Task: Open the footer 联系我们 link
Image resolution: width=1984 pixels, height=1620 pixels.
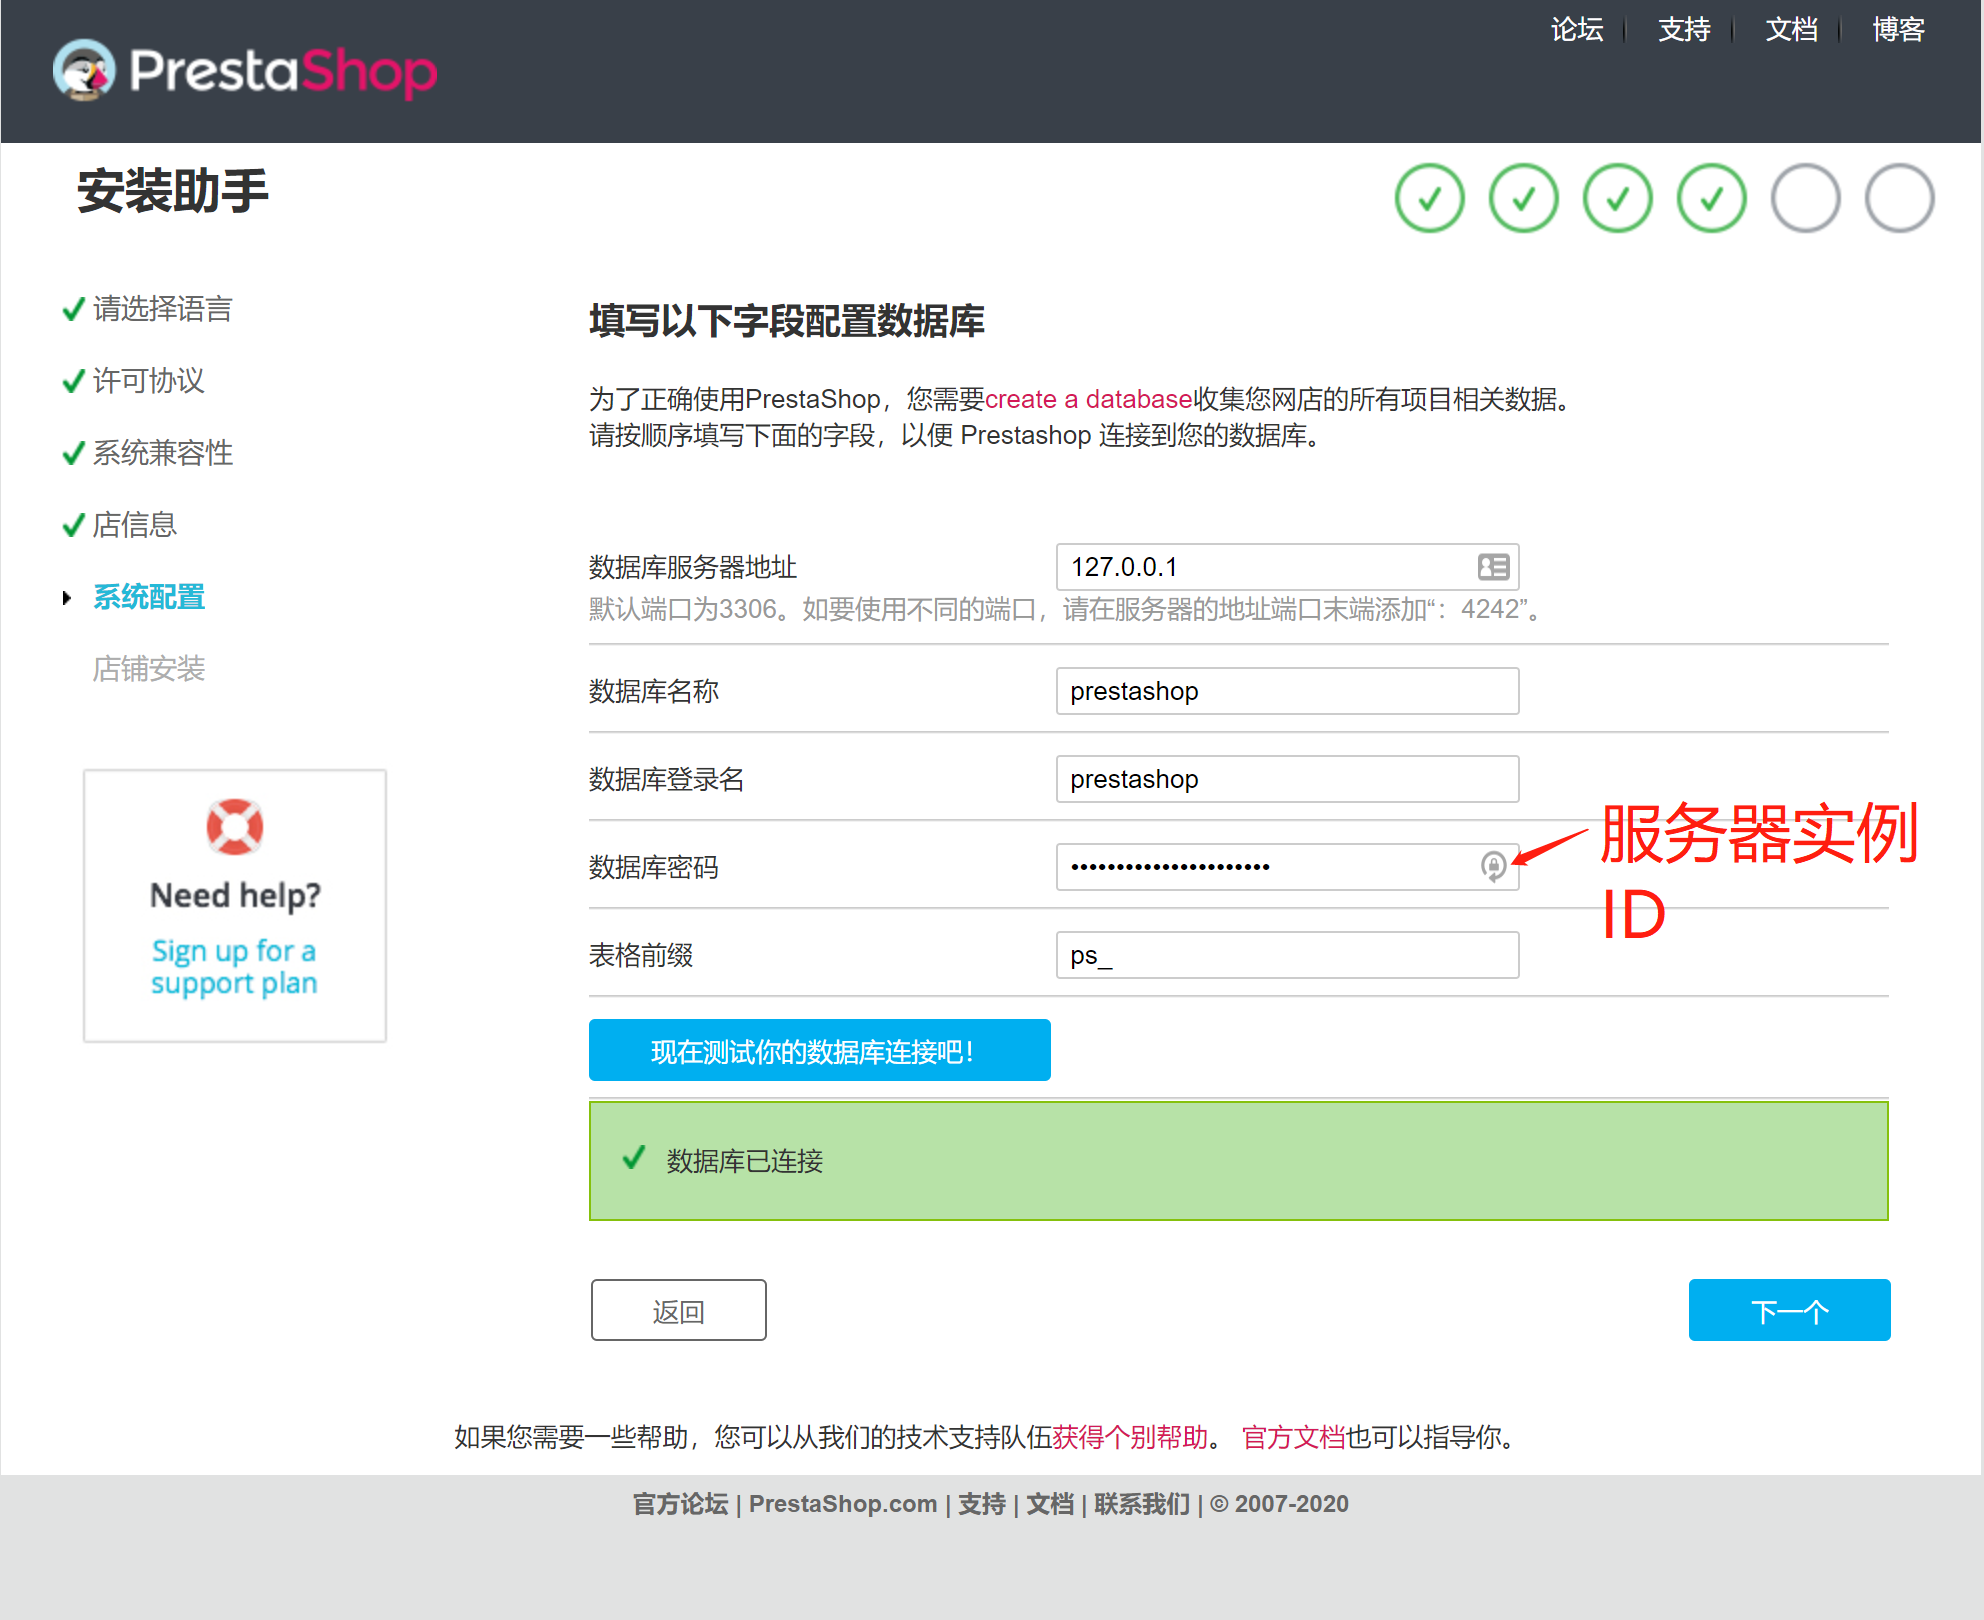Action: pyautogui.click(x=1142, y=1504)
